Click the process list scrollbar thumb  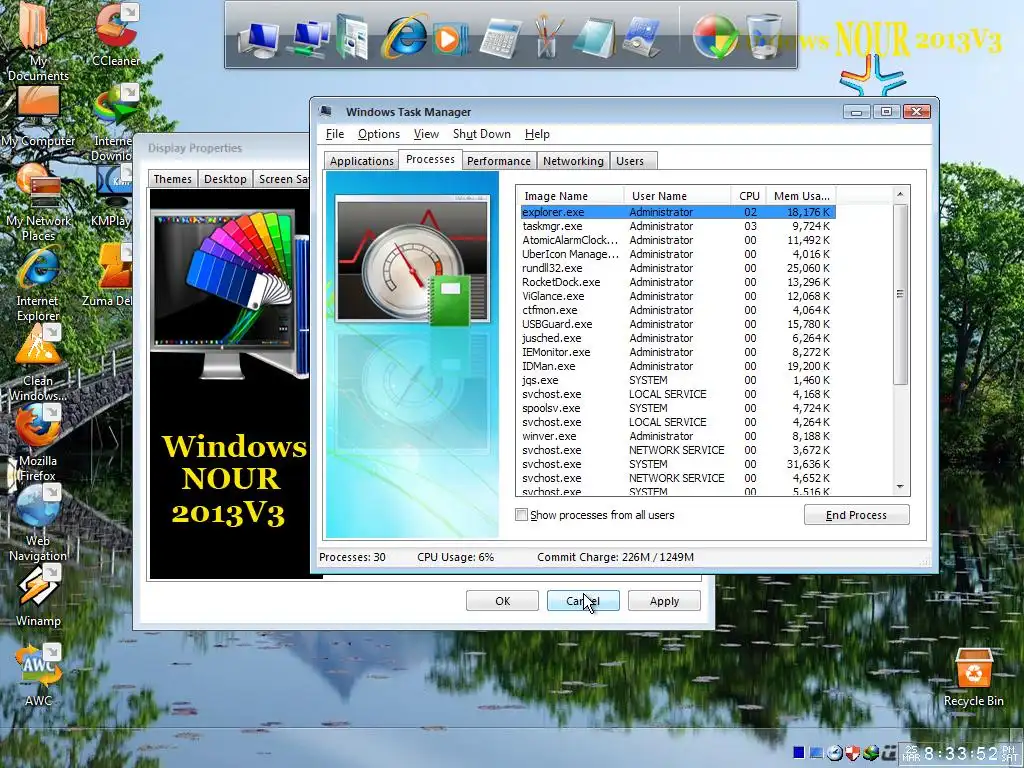[900, 294]
